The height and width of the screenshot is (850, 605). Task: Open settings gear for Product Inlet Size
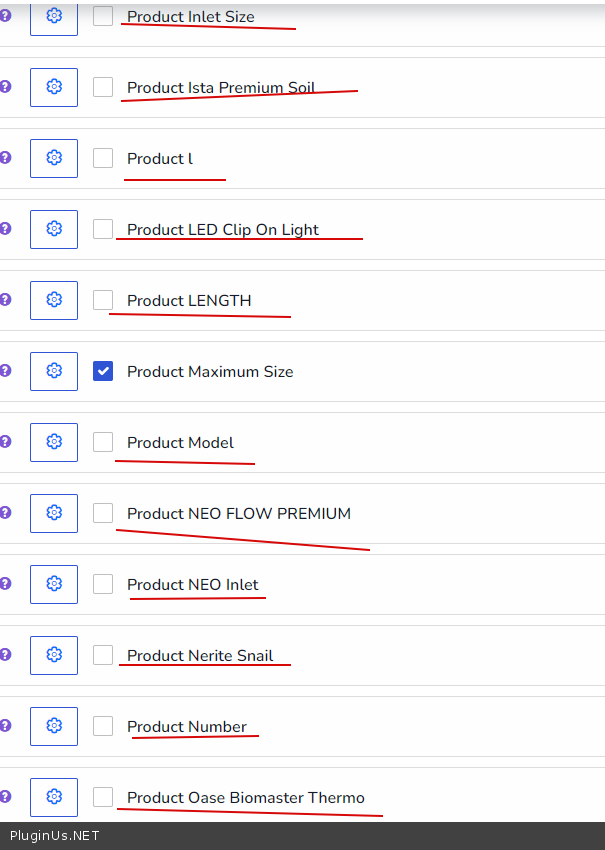click(x=54, y=16)
